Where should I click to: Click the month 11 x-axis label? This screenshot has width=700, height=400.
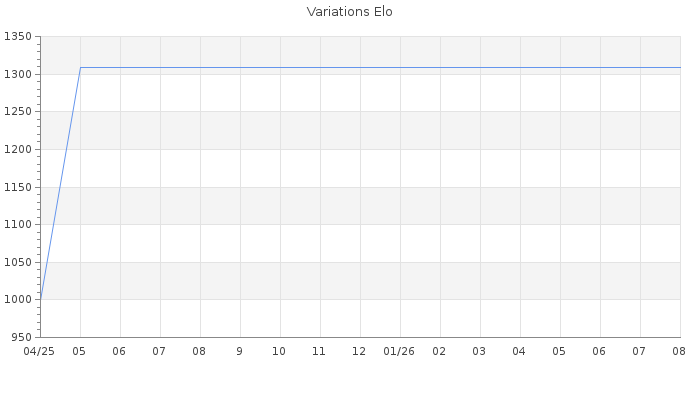[318, 352]
